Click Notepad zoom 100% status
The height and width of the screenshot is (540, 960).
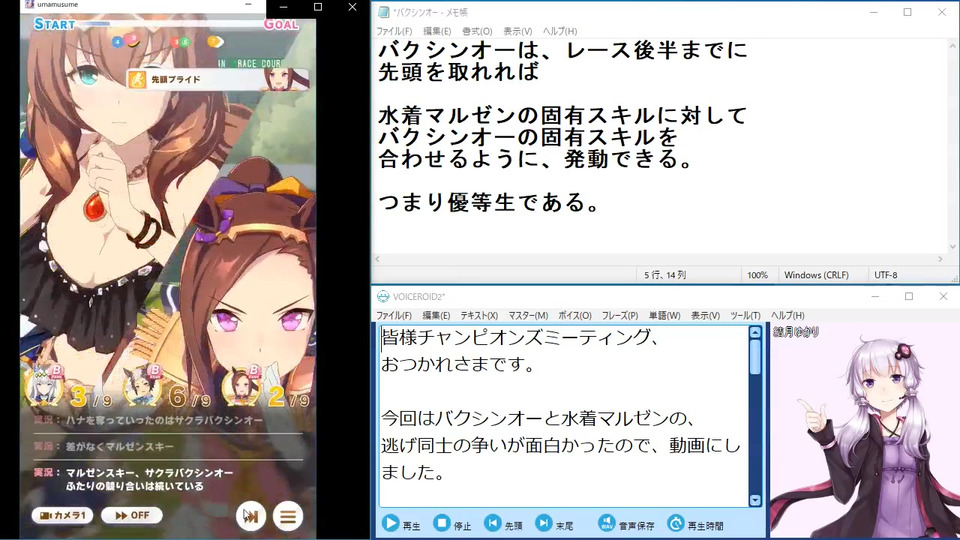pos(757,275)
